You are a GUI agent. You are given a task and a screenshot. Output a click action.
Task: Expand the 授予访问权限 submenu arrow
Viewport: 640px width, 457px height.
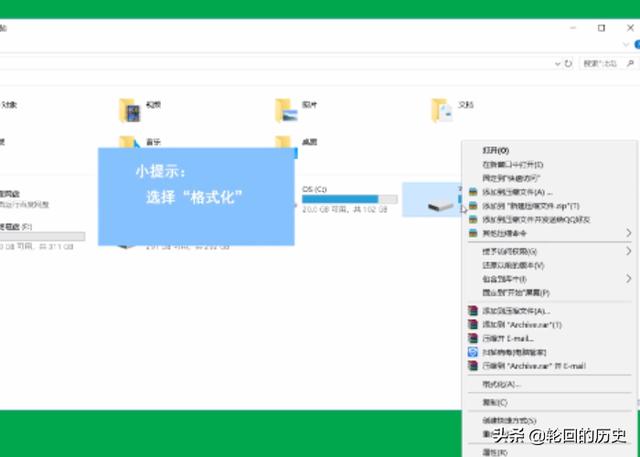(x=629, y=251)
